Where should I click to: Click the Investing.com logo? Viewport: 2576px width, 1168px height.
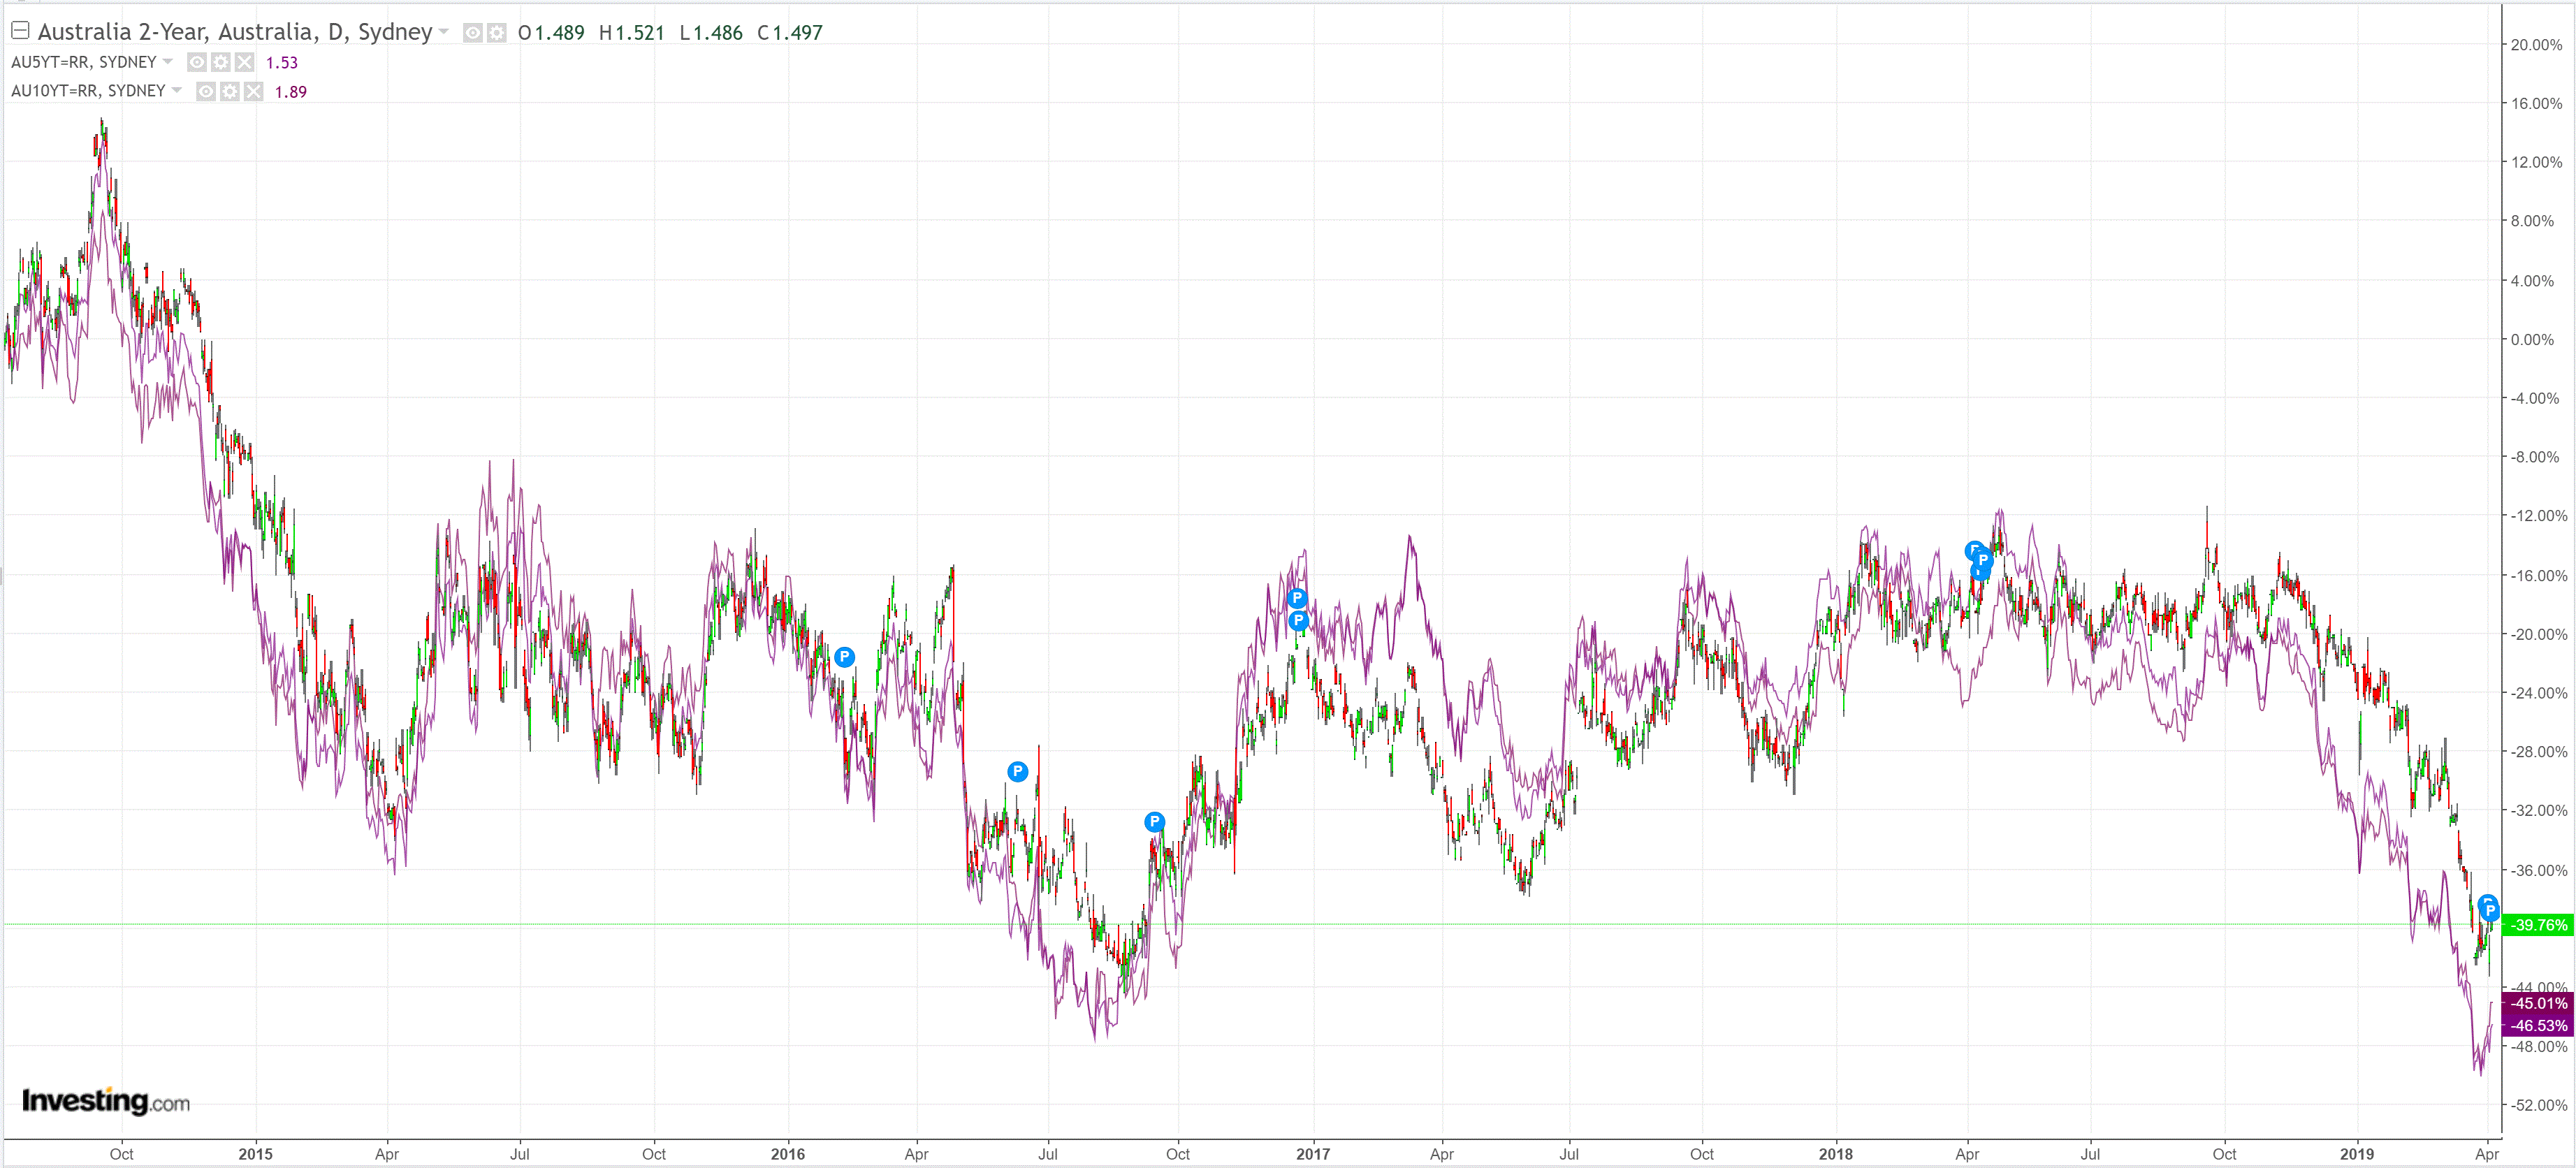105,1101
